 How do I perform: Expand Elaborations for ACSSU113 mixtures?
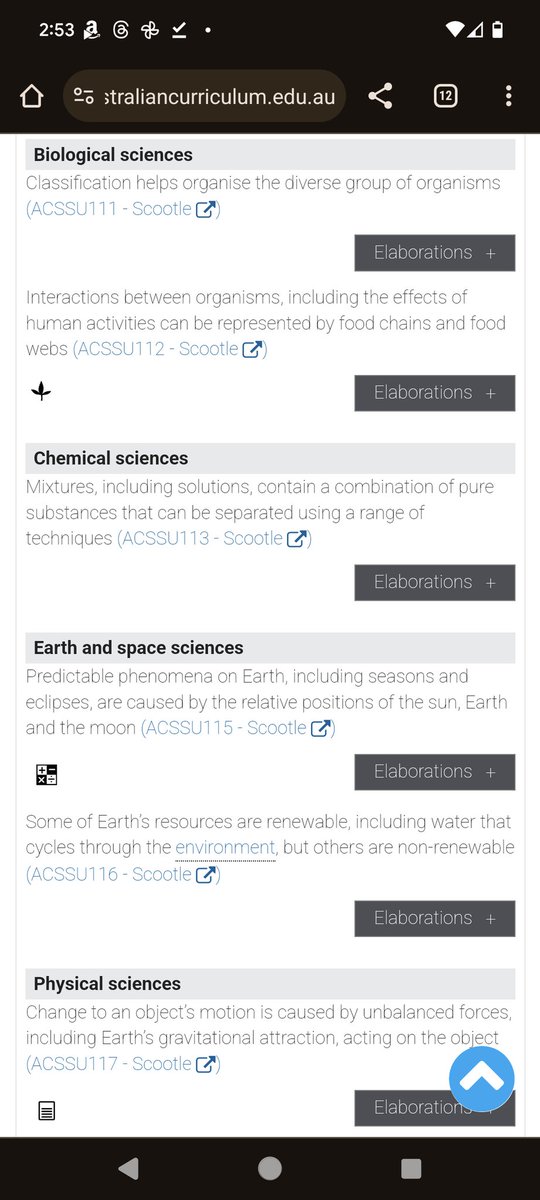435,582
